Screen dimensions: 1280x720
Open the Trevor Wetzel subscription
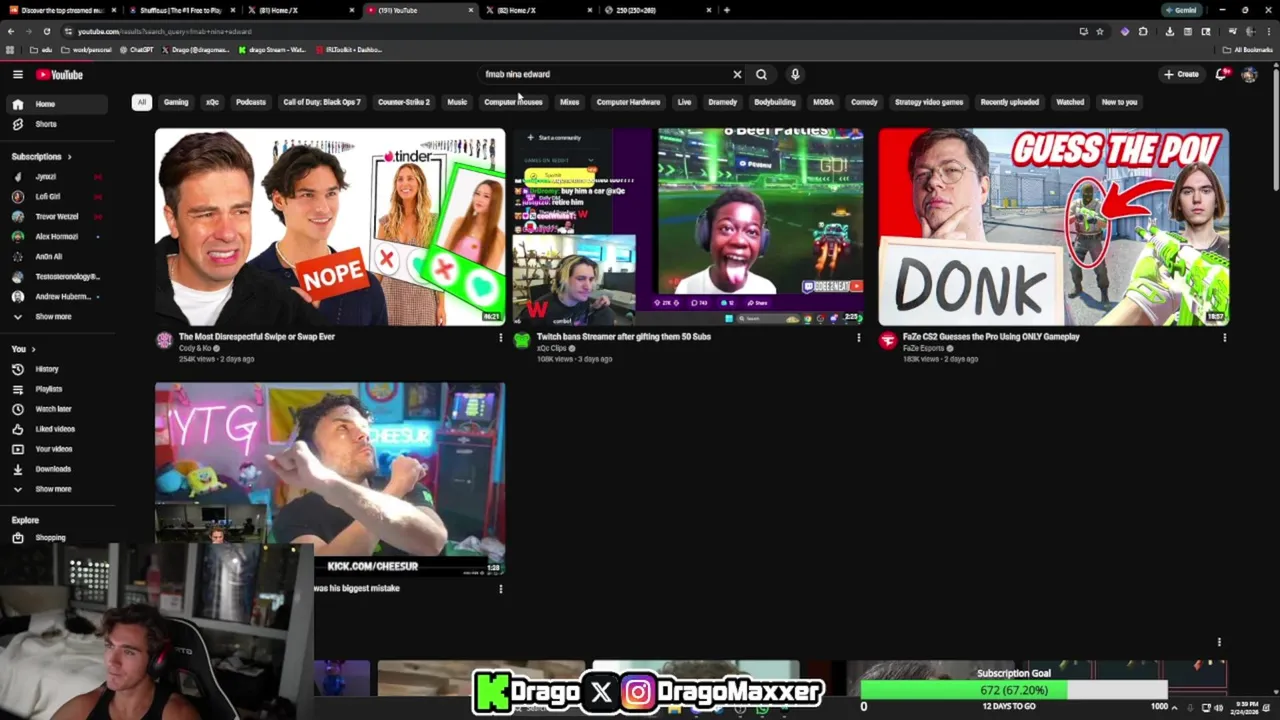click(58, 217)
